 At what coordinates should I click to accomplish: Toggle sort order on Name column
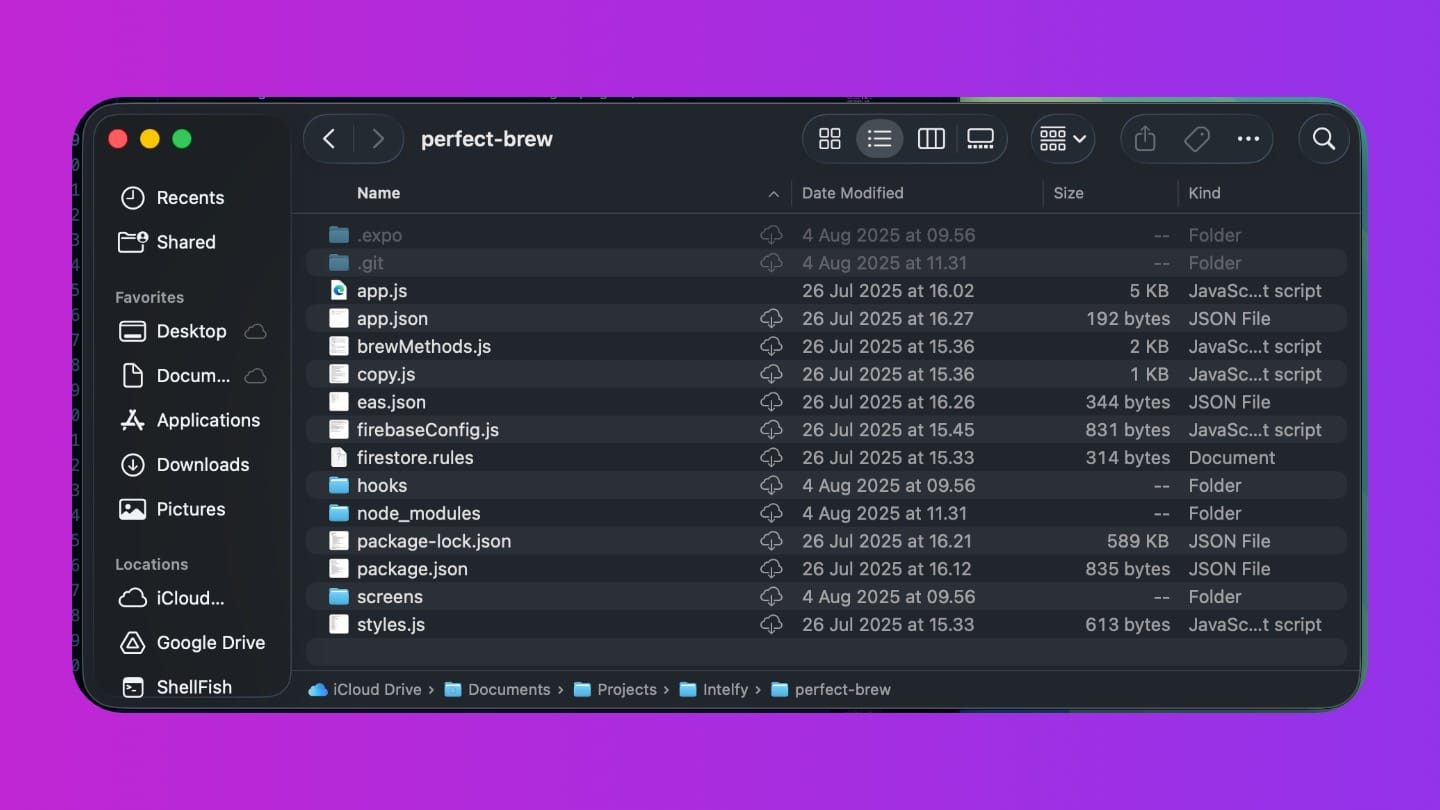tap(773, 194)
